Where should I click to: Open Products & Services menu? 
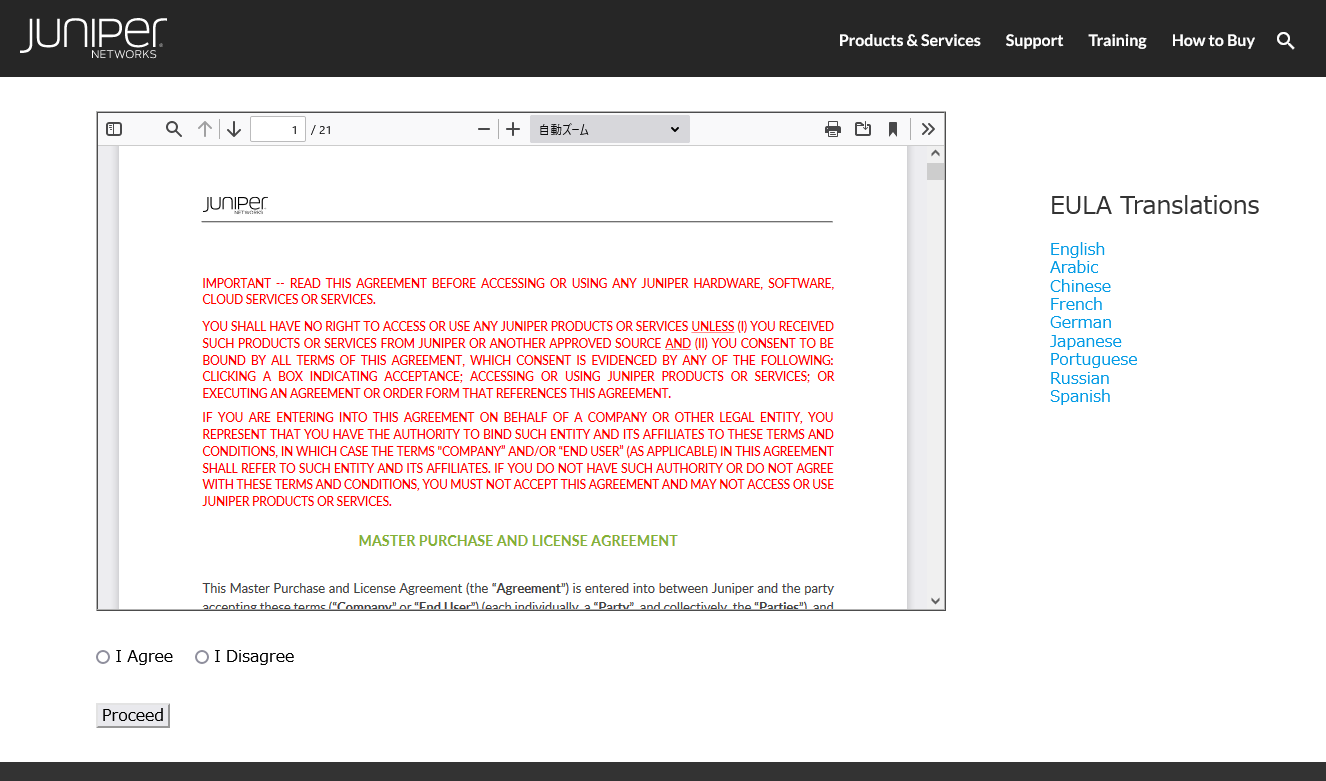click(x=909, y=41)
